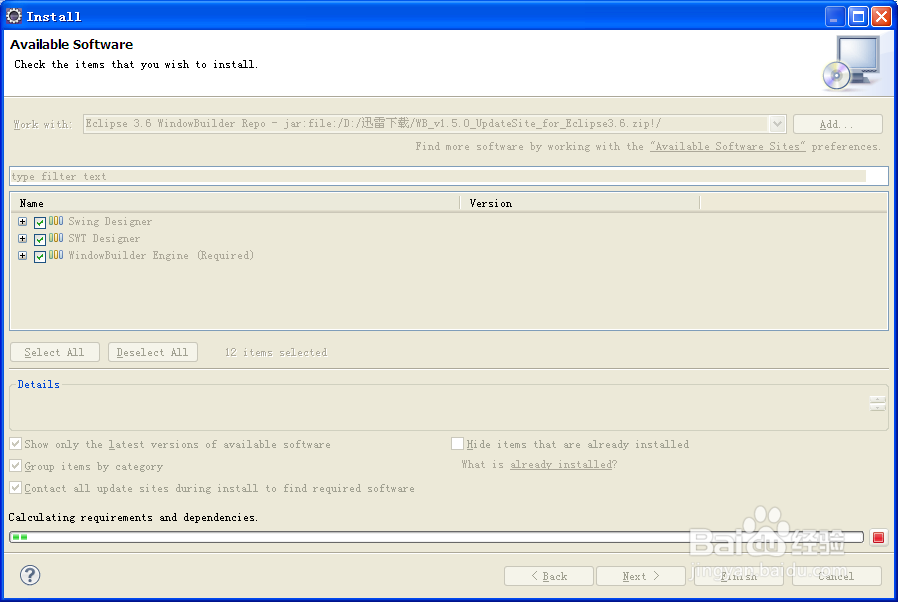Screen dimensions: 898x602
Task: Click the Version column header
Action: 580,203
